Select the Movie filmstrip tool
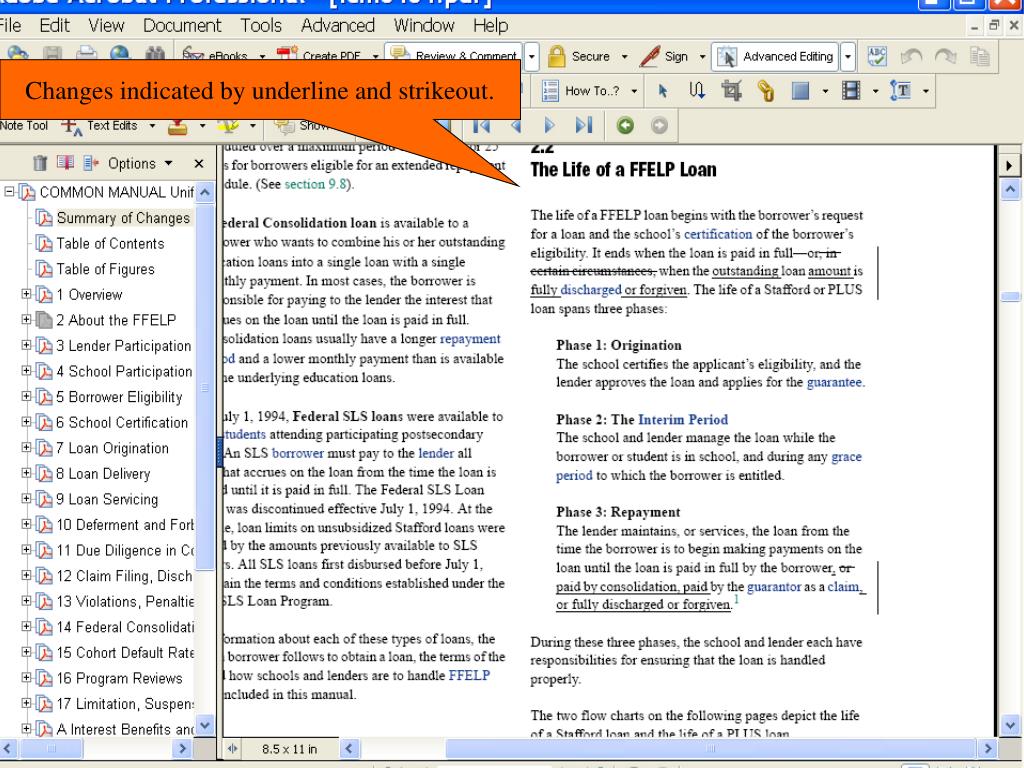Viewport: 1024px width, 768px height. pos(851,90)
